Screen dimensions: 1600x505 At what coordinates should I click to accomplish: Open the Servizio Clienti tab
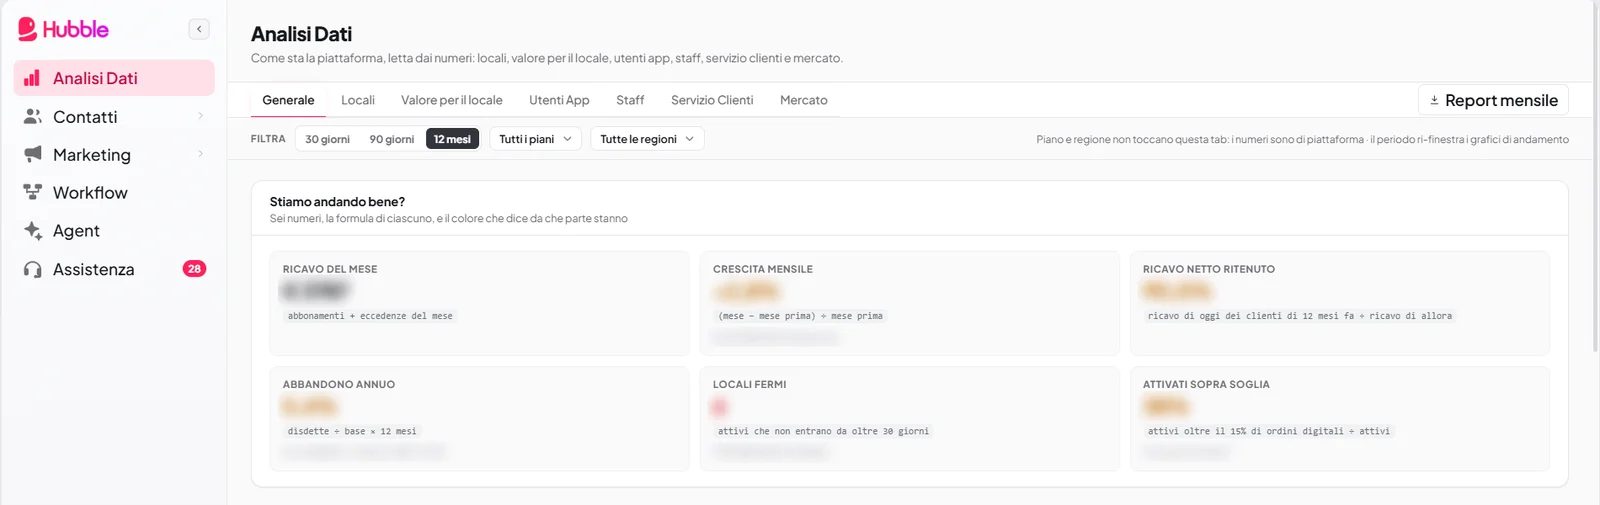point(712,100)
